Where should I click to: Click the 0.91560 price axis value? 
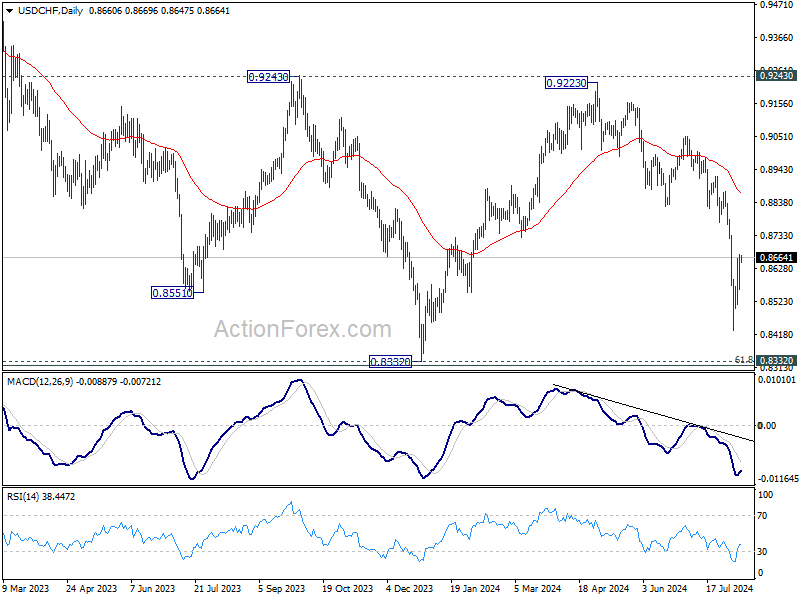tap(777, 104)
